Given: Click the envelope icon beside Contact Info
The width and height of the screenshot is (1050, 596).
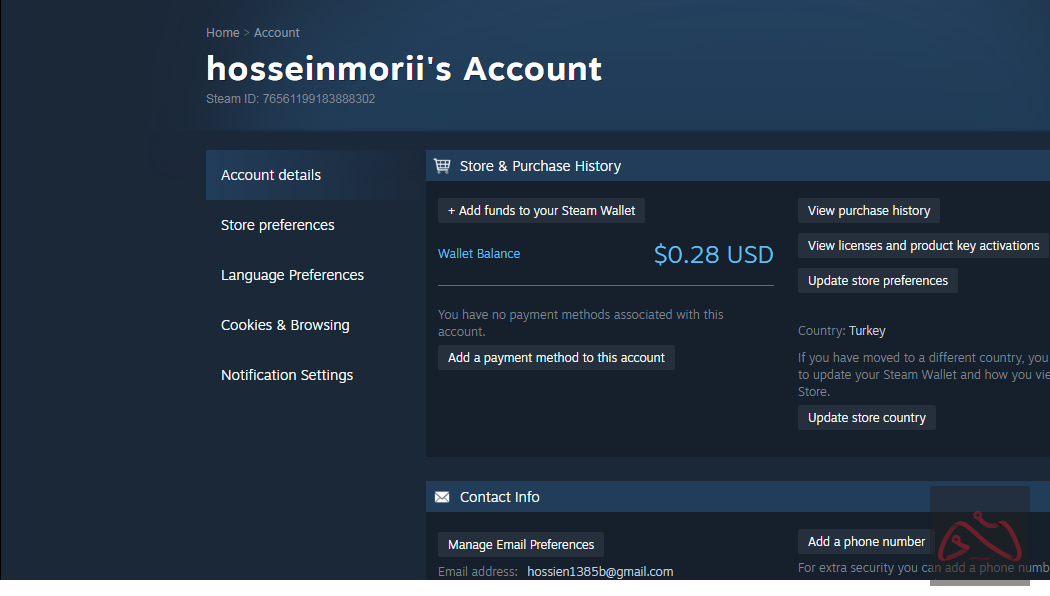Looking at the screenshot, I should pyautogui.click(x=442, y=497).
